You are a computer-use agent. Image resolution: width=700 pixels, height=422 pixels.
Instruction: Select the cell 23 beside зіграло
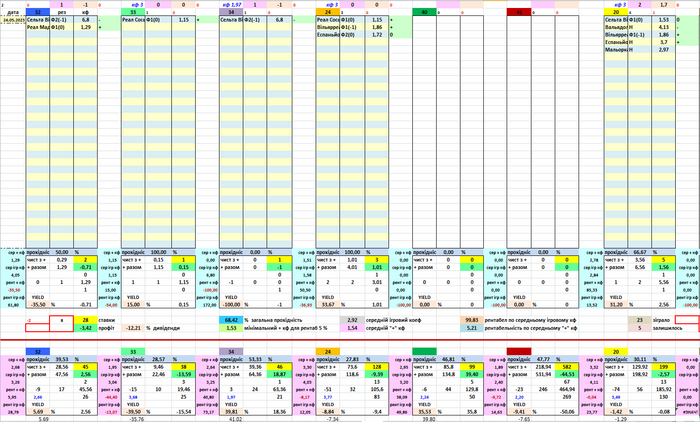pyautogui.click(x=640, y=320)
